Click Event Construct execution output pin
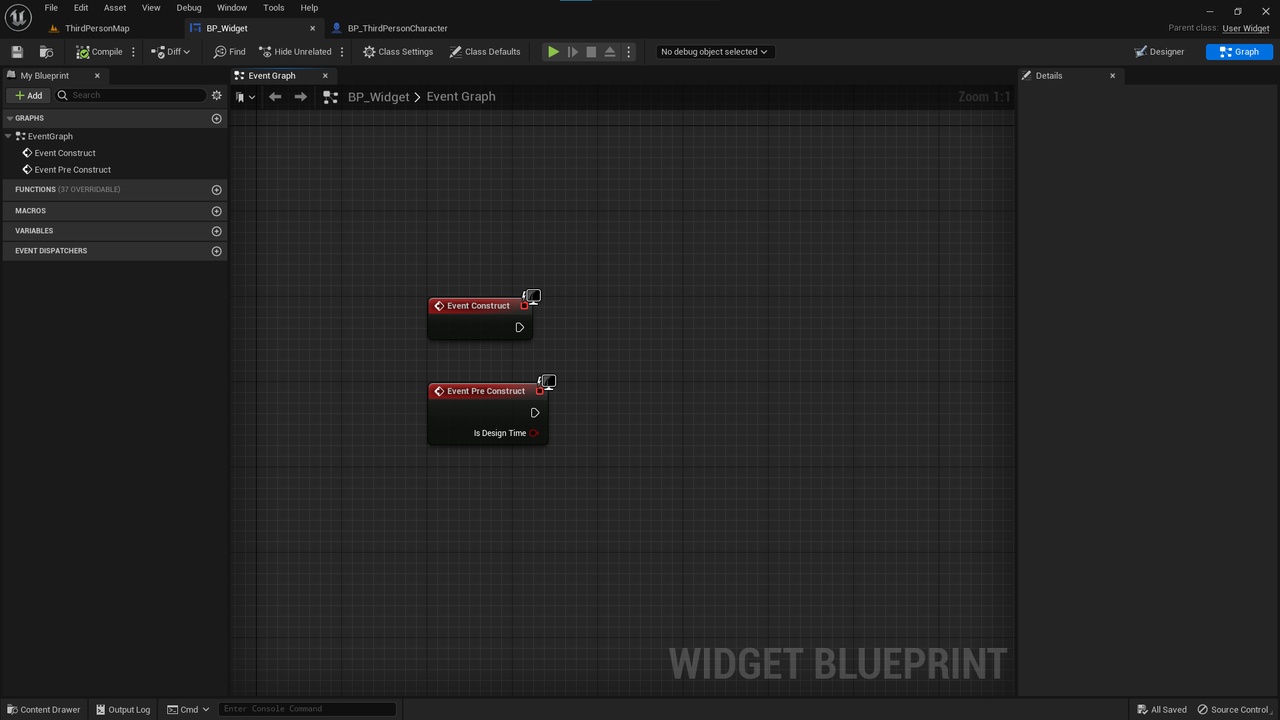 click(x=519, y=328)
